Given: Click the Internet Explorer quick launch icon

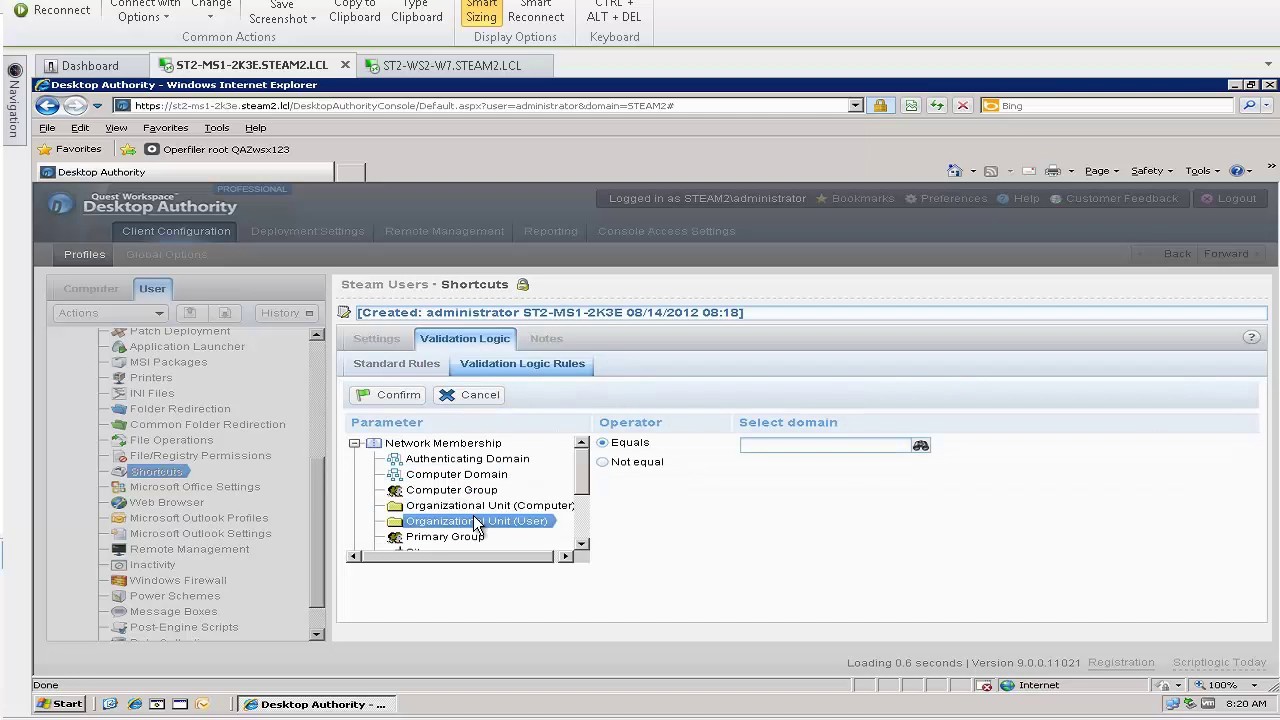Looking at the screenshot, I should pyautogui.click(x=134, y=704).
